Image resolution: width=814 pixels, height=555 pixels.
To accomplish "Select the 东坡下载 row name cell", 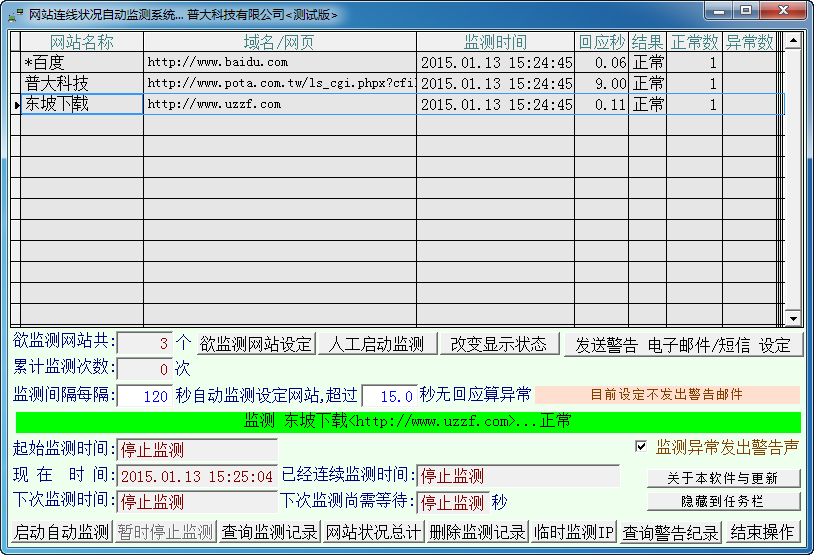I will [82, 104].
